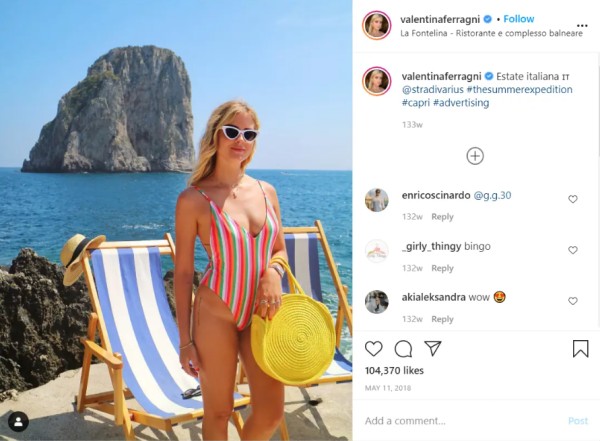
Task: Follow valentinaferragni
Action: point(518,19)
